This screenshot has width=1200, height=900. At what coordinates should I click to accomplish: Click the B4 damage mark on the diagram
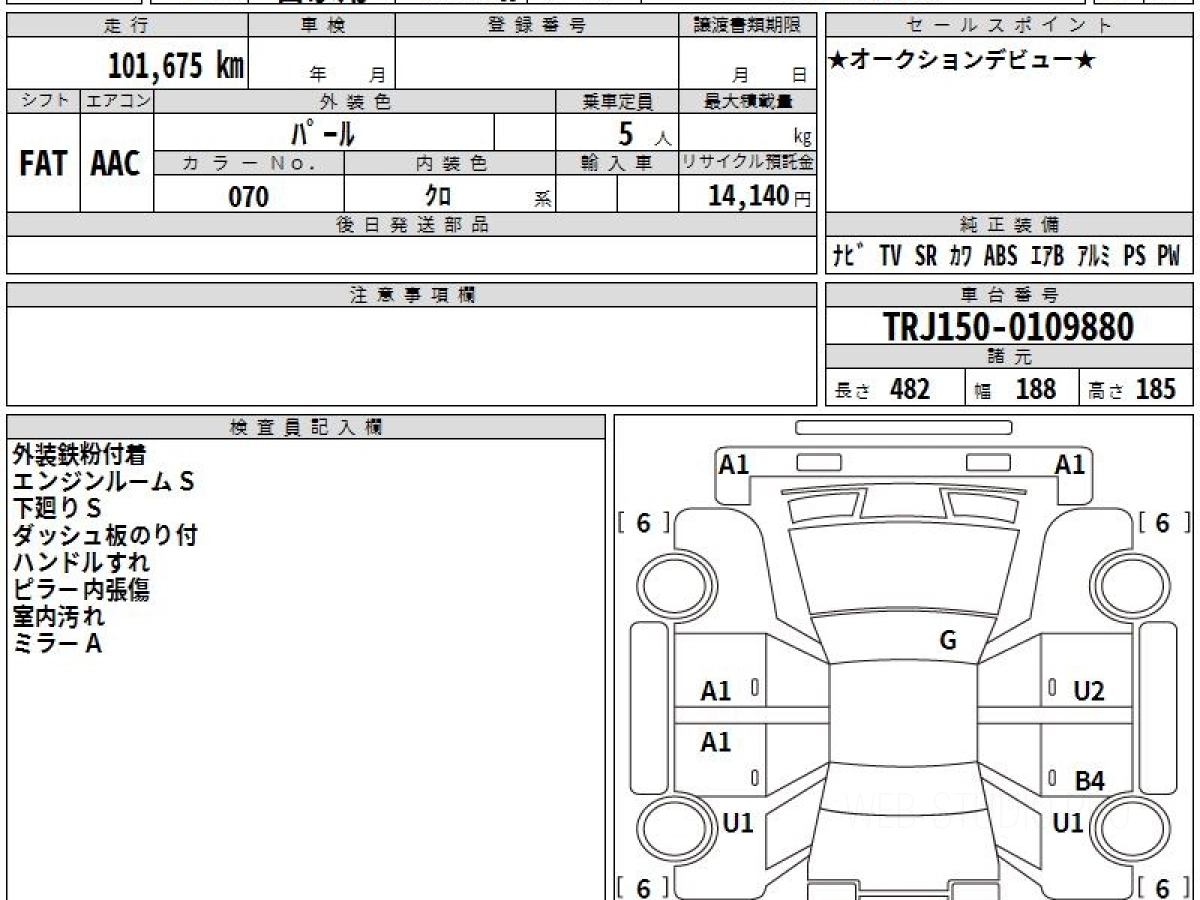pyautogui.click(x=1089, y=782)
